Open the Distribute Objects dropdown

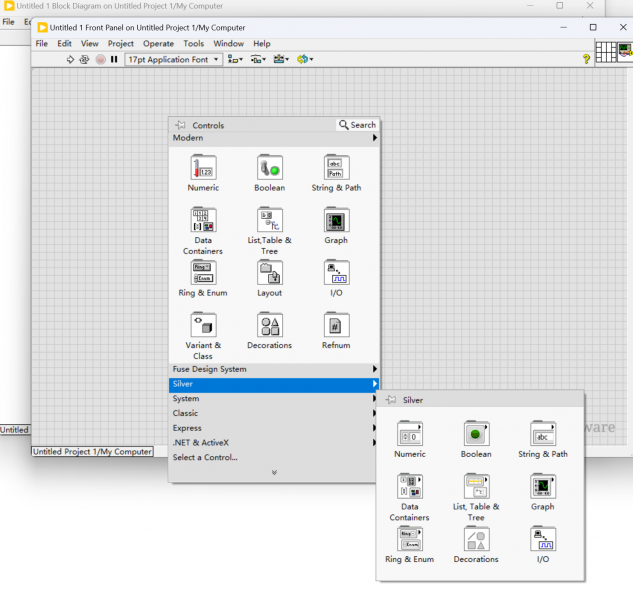pyautogui.click(x=258, y=59)
